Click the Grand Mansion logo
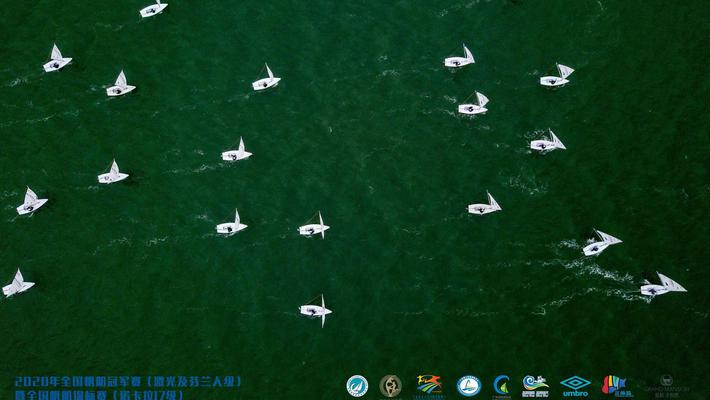710x400 pixels. [x=661, y=385]
